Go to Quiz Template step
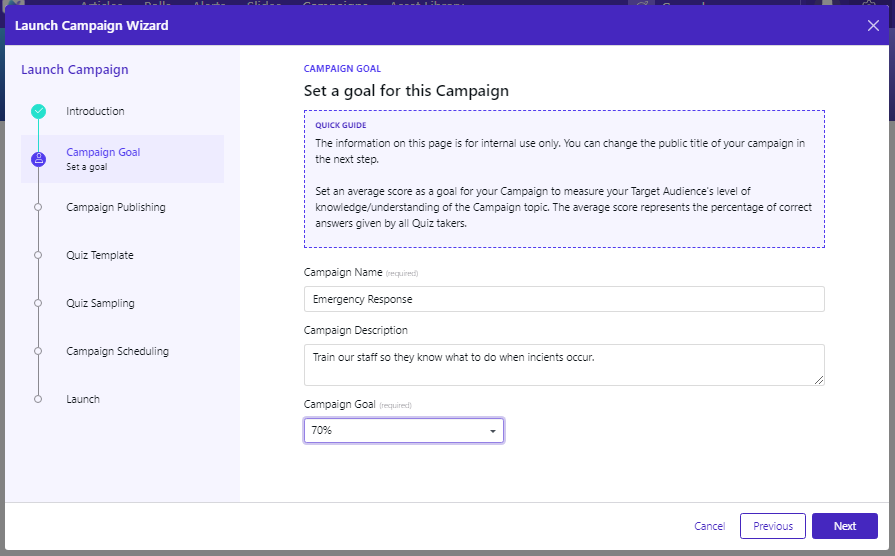 coord(100,255)
